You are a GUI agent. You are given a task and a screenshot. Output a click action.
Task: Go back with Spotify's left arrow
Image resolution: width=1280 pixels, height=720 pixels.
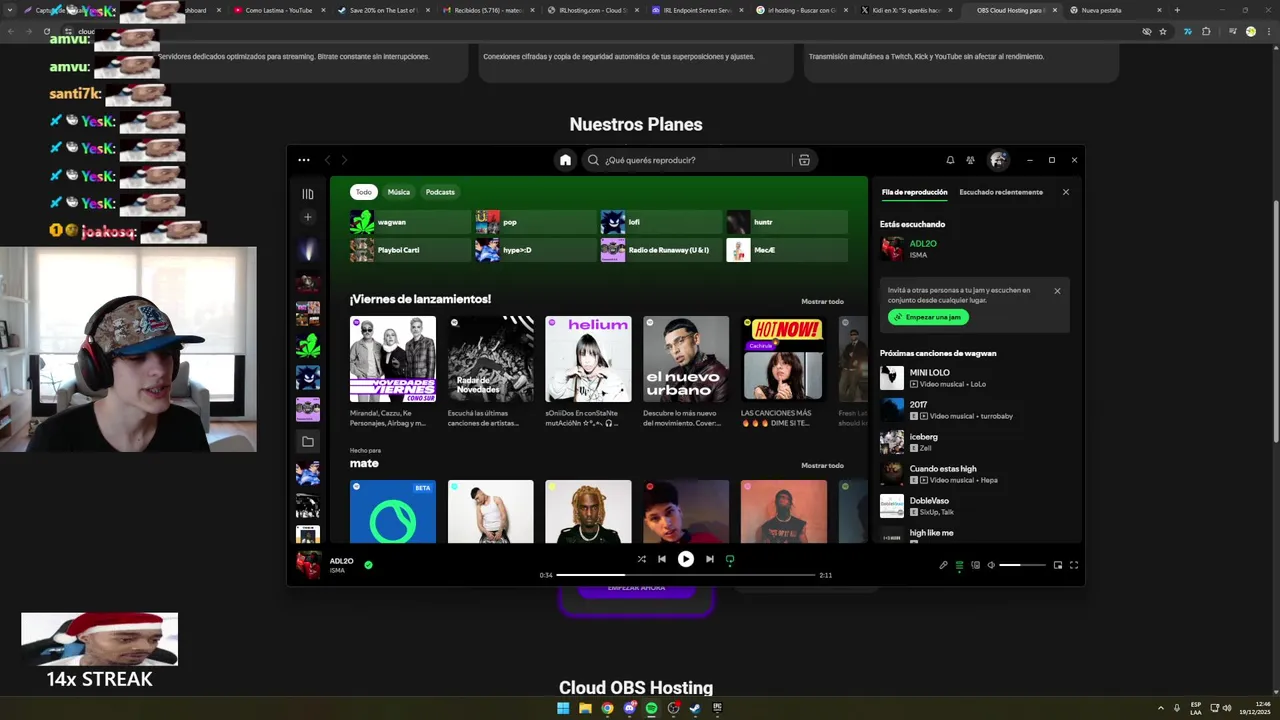[327, 160]
